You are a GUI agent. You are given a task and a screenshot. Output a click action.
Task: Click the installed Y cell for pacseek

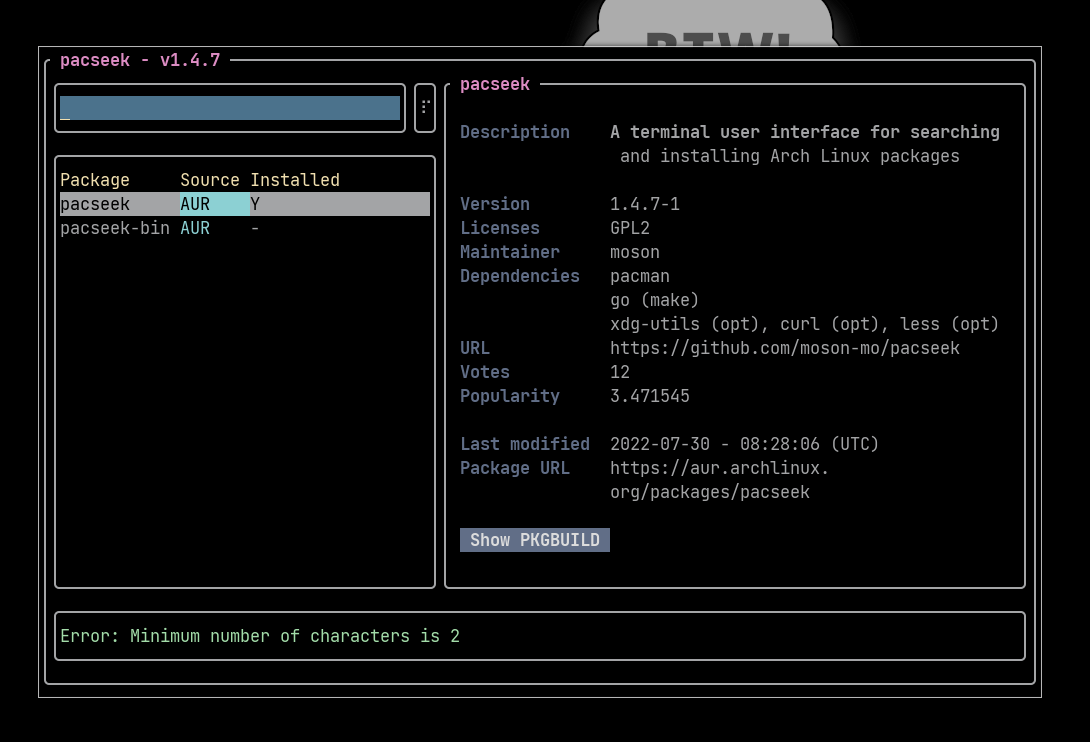coord(255,204)
